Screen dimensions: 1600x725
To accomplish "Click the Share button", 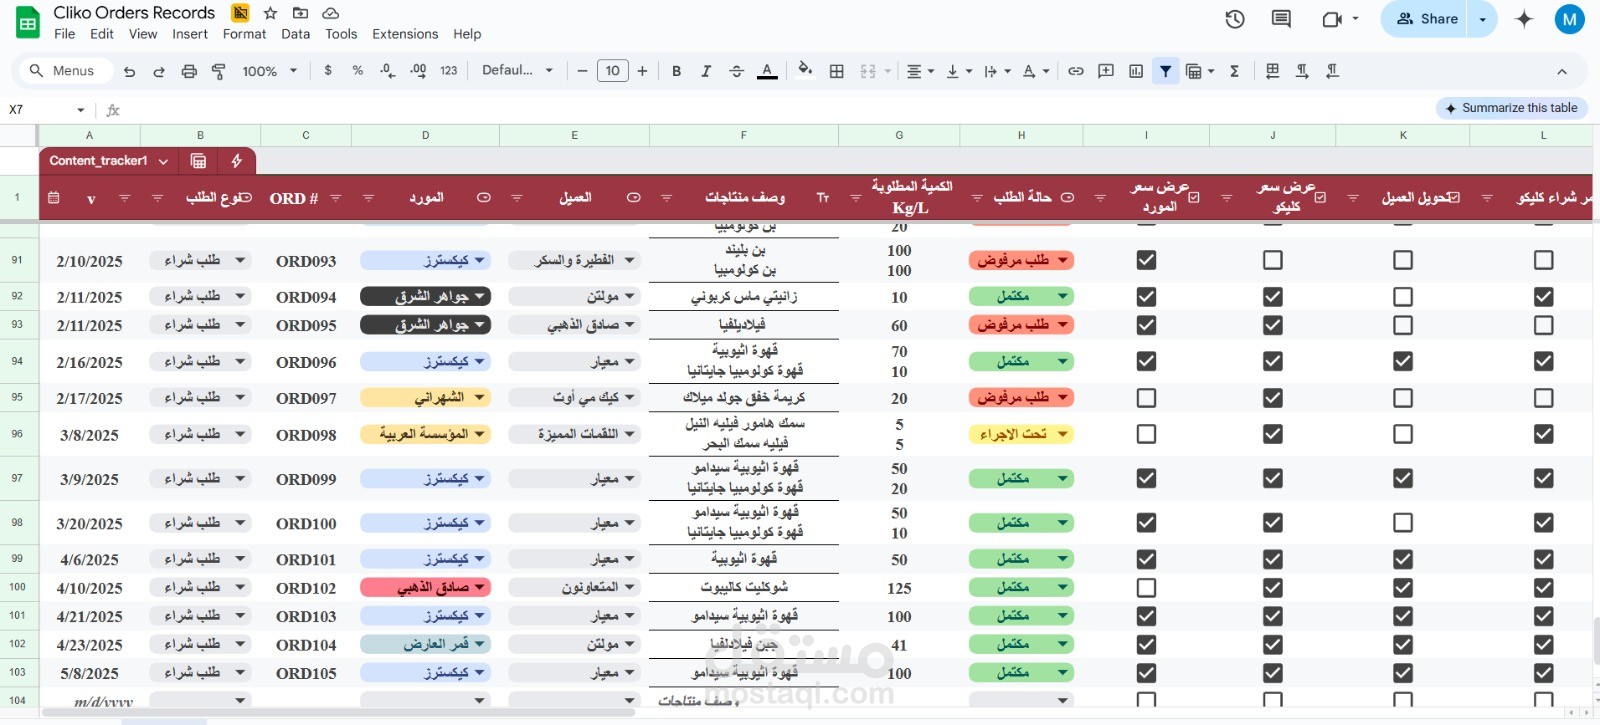I will 1426,19.
